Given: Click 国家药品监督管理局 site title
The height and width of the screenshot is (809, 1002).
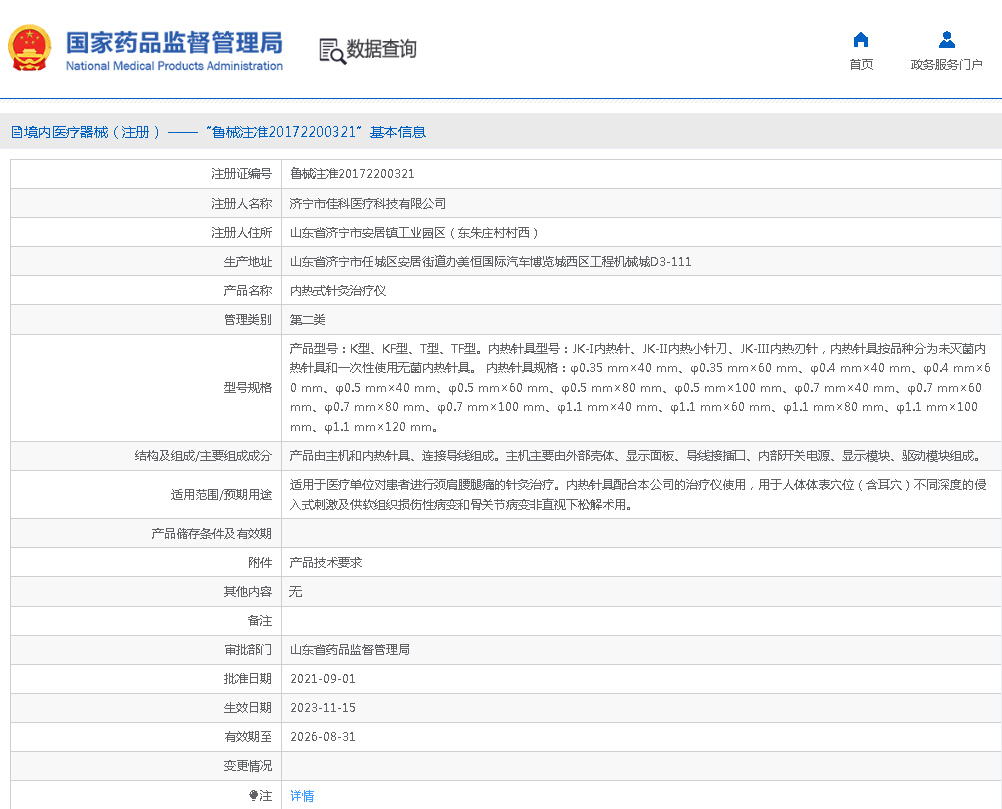Looking at the screenshot, I should 174,43.
